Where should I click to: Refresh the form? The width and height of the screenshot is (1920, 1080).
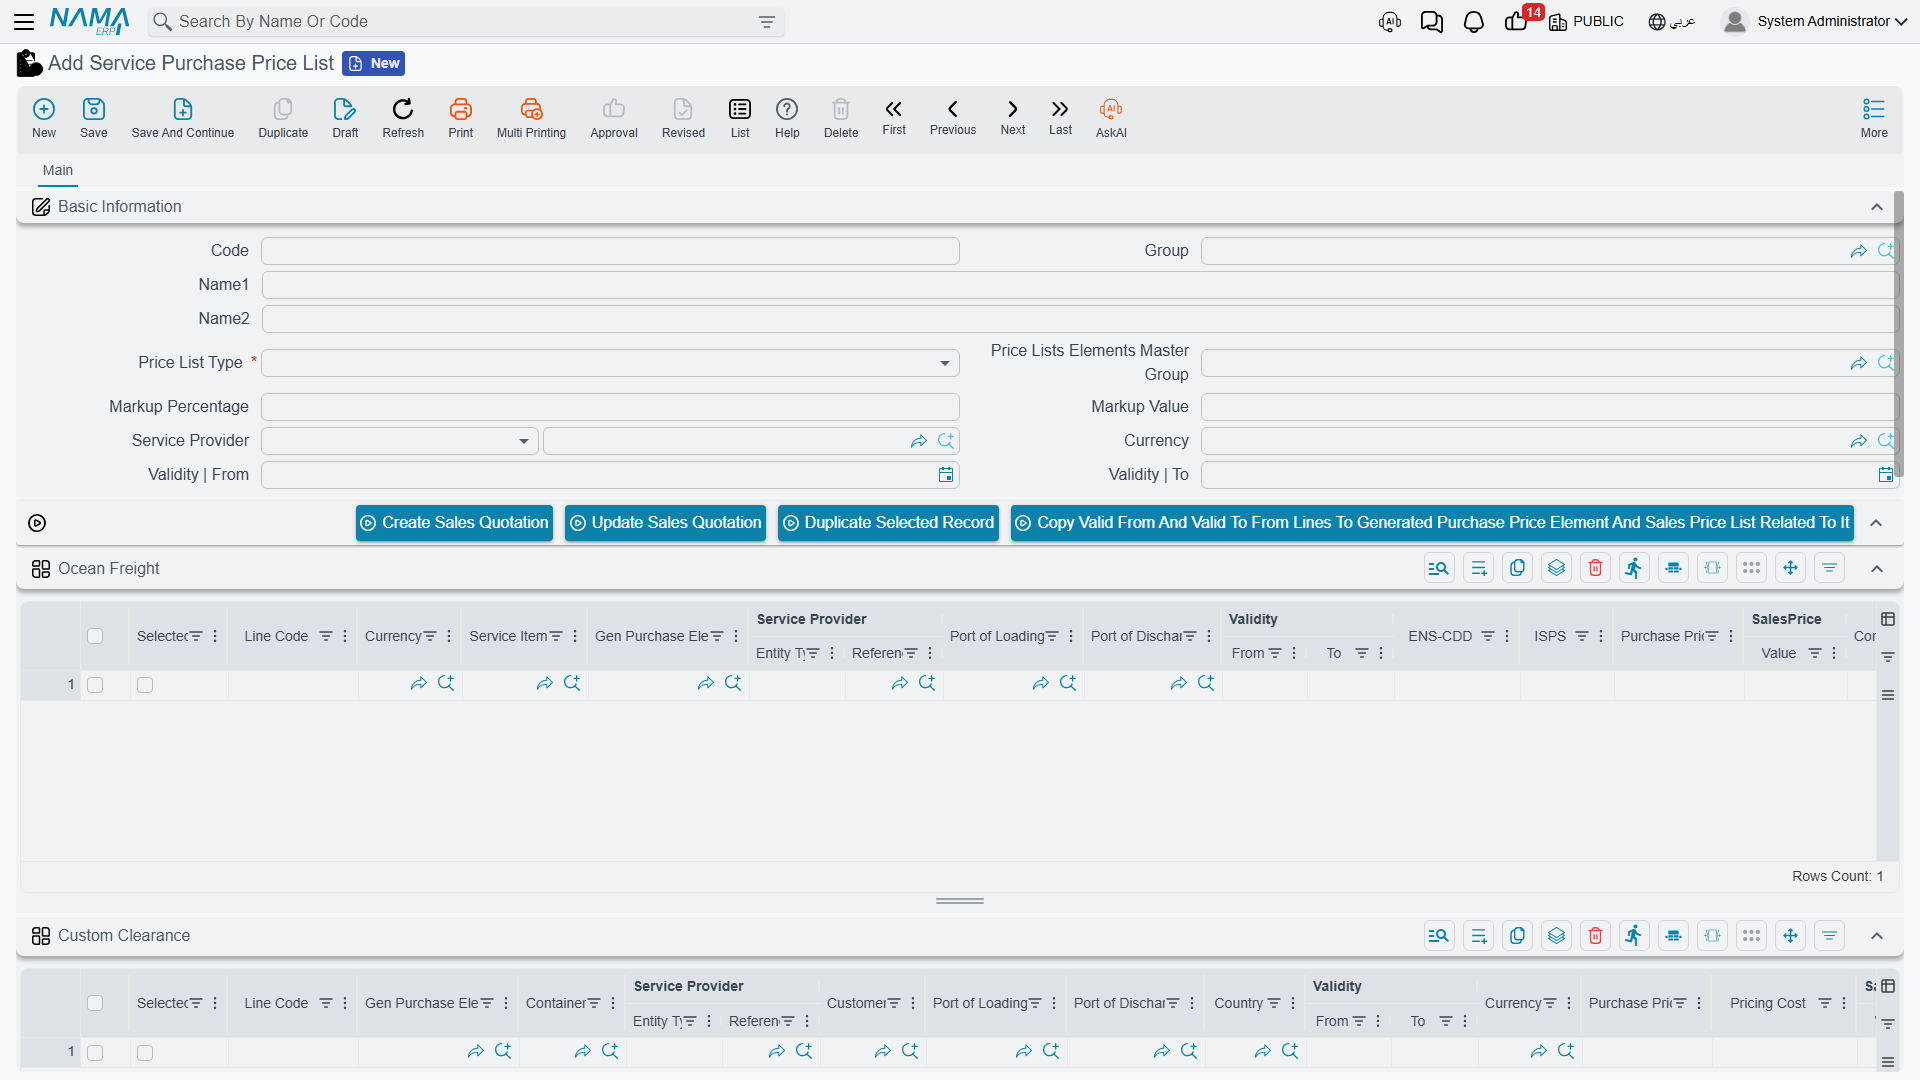point(403,118)
